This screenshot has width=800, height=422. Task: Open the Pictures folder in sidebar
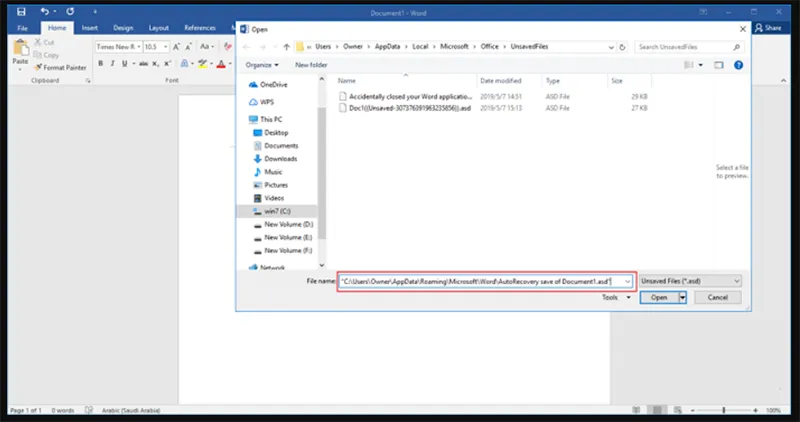coord(271,185)
